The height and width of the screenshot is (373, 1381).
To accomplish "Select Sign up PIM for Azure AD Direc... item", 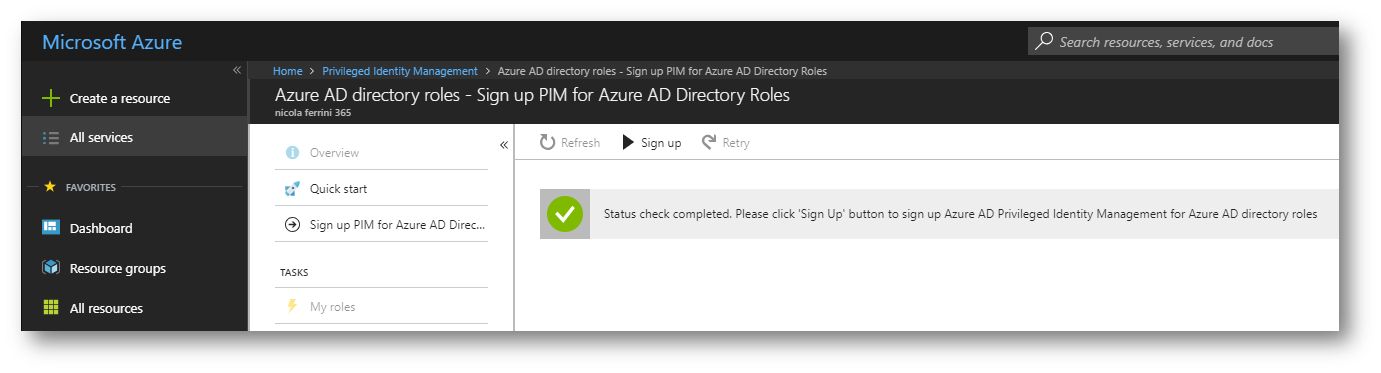I will pos(381,225).
